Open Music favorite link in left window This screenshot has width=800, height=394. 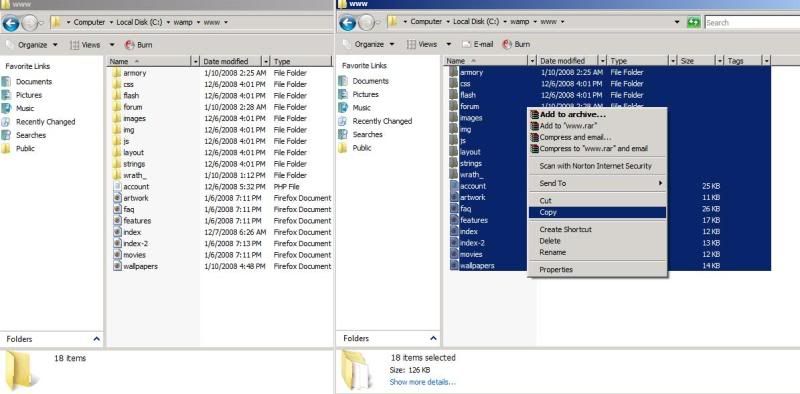tap(25, 108)
